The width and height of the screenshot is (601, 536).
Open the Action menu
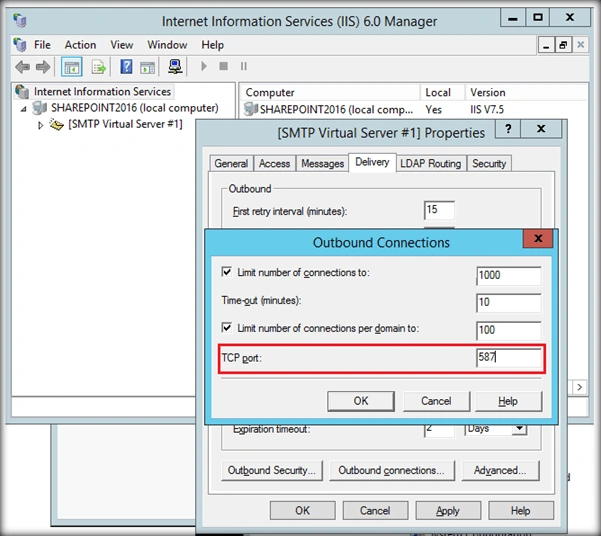pyautogui.click(x=80, y=45)
